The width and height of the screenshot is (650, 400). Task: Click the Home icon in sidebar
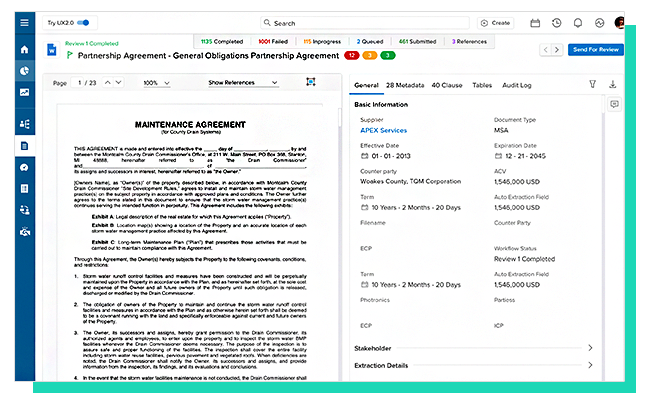(24, 49)
